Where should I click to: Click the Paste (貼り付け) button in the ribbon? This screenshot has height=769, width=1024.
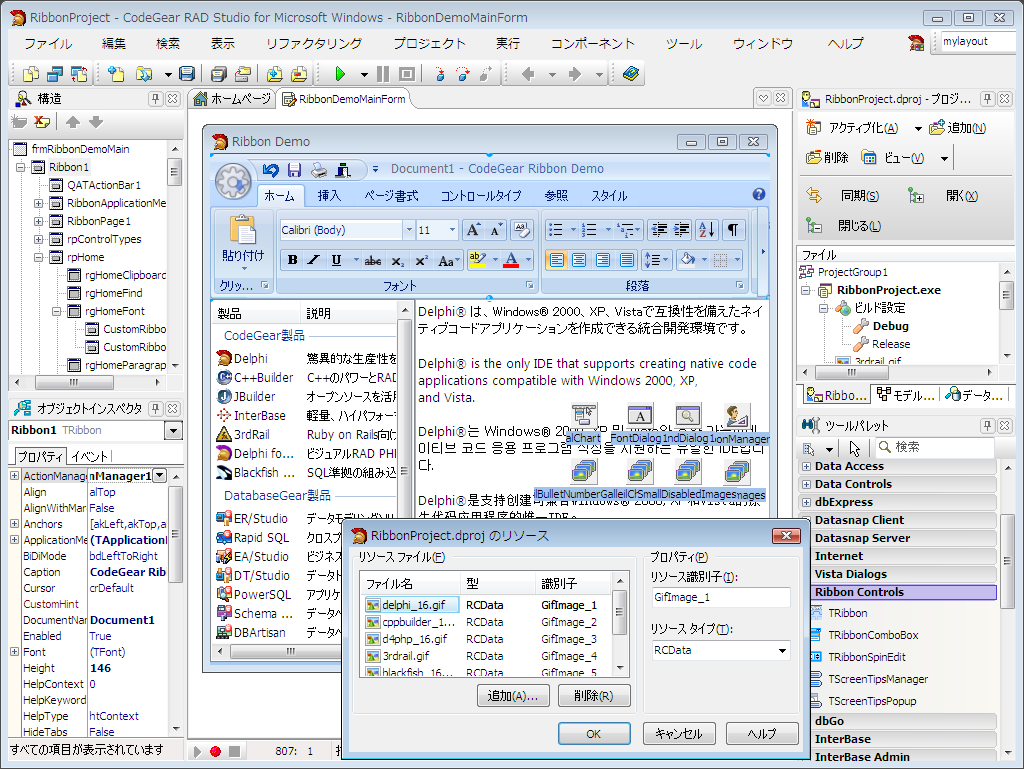coord(243,242)
